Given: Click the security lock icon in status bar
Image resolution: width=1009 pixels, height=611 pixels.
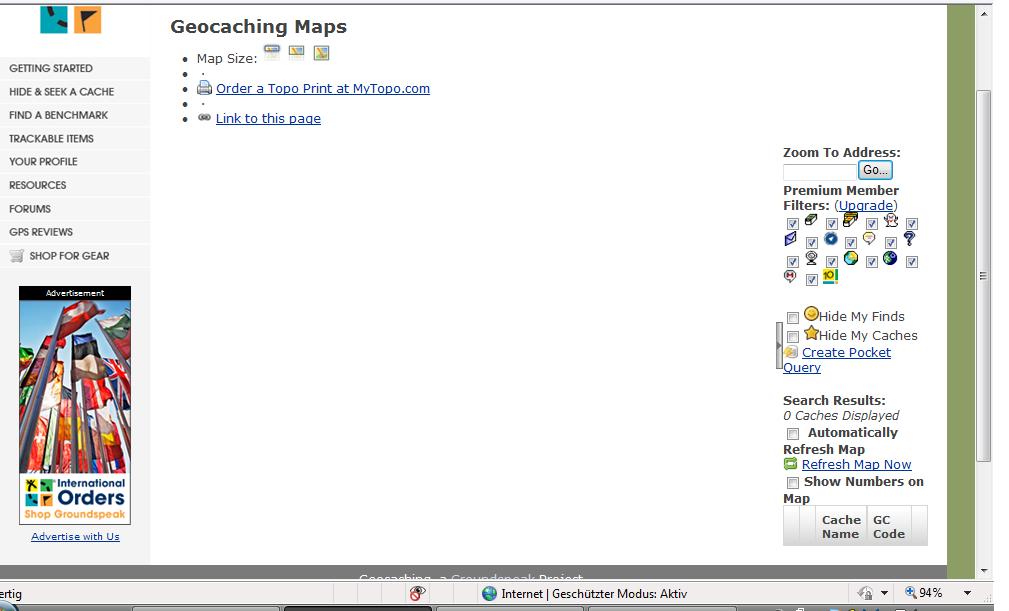Looking at the screenshot, I should pos(866,593).
